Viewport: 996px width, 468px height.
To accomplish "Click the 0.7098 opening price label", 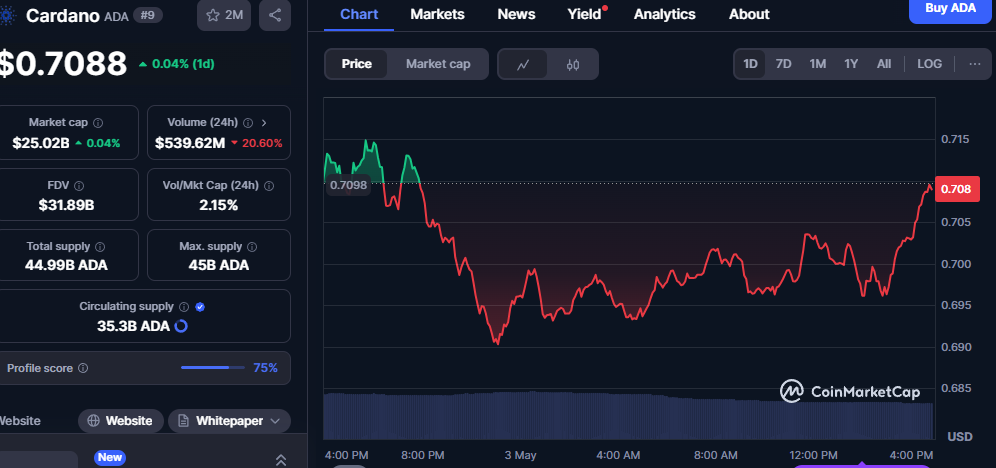I will (348, 186).
